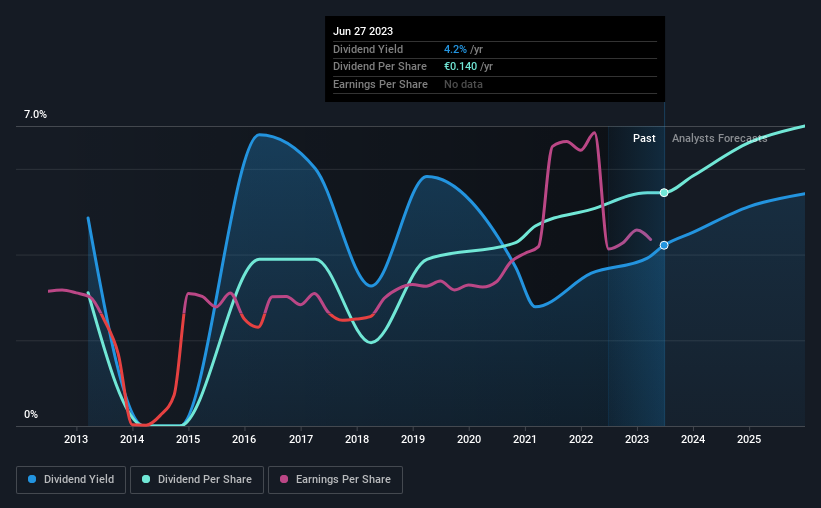Viewport: 821px width, 508px height.
Task: Click the 2023 x-axis label
Action: coord(637,439)
